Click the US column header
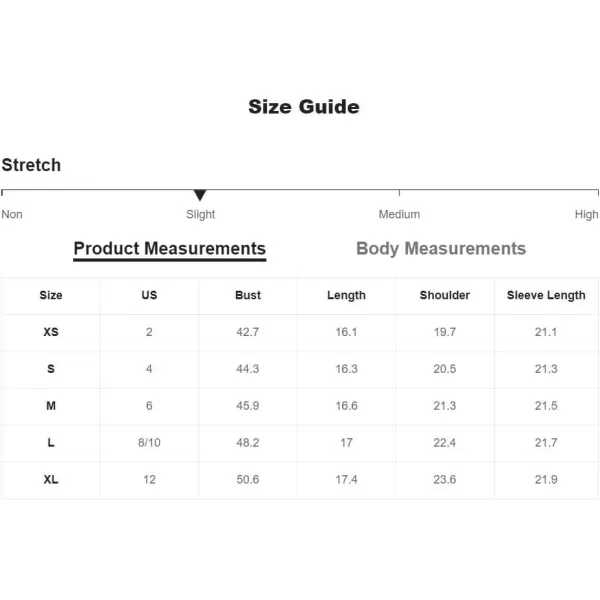The height and width of the screenshot is (600, 600). click(149, 295)
